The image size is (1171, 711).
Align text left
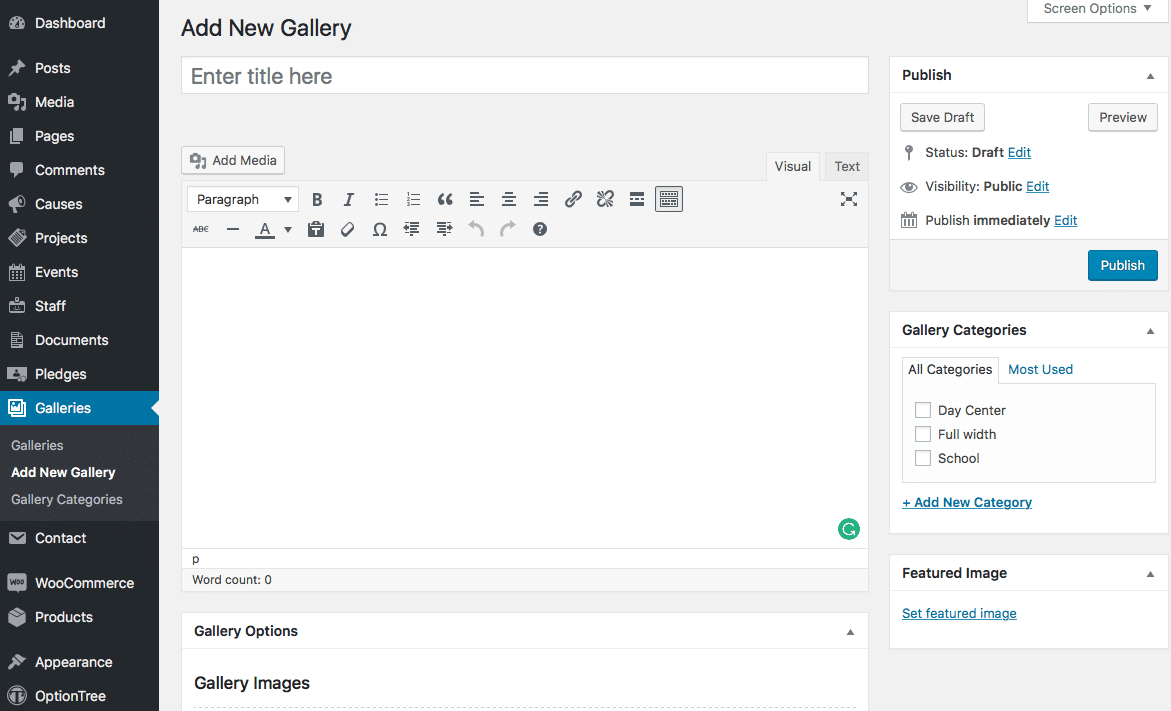[x=476, y=199]
